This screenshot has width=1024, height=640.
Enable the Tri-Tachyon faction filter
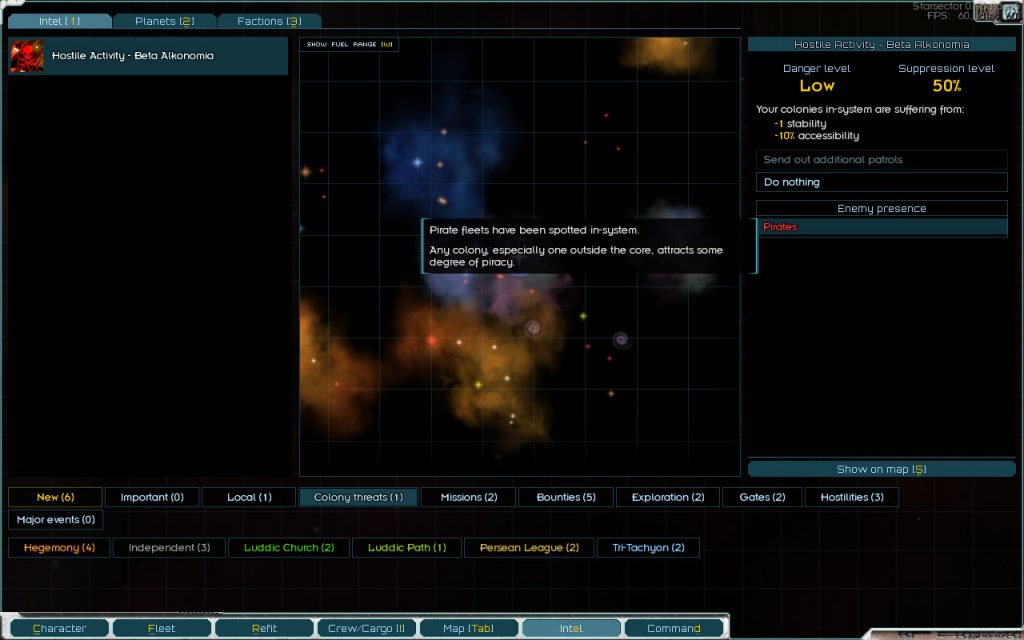pos(648,547)
